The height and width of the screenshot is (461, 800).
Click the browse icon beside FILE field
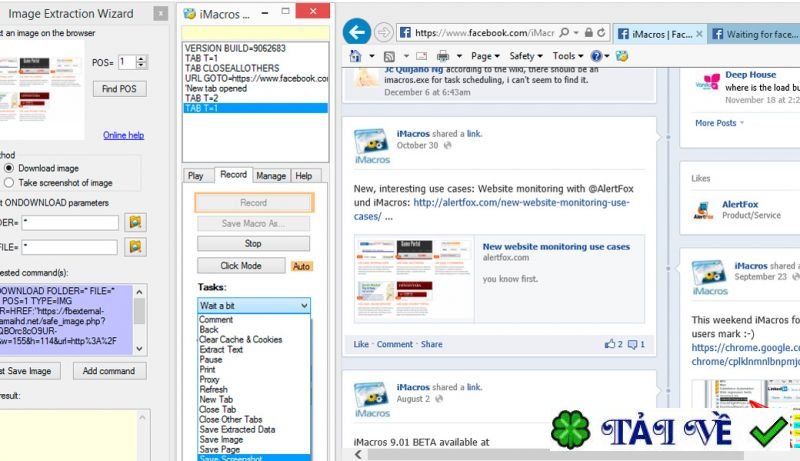135,247
